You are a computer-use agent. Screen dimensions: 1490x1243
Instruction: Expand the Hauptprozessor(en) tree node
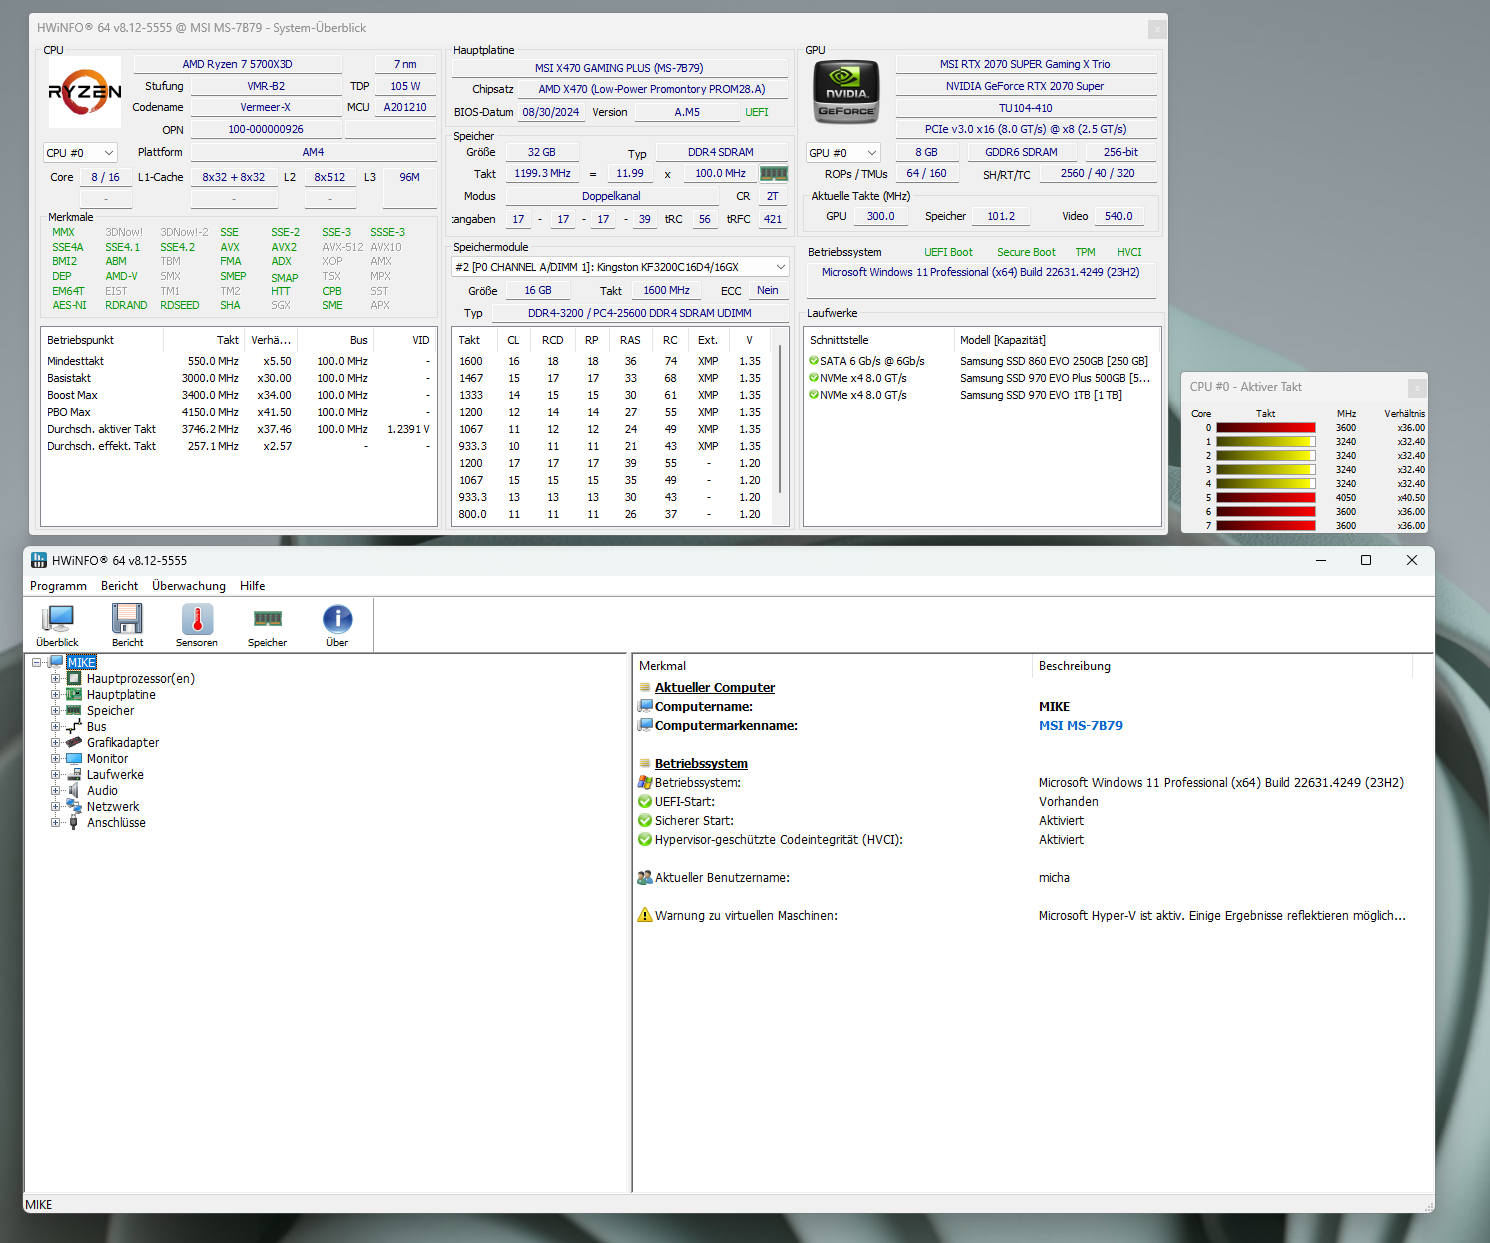point(56,679)
